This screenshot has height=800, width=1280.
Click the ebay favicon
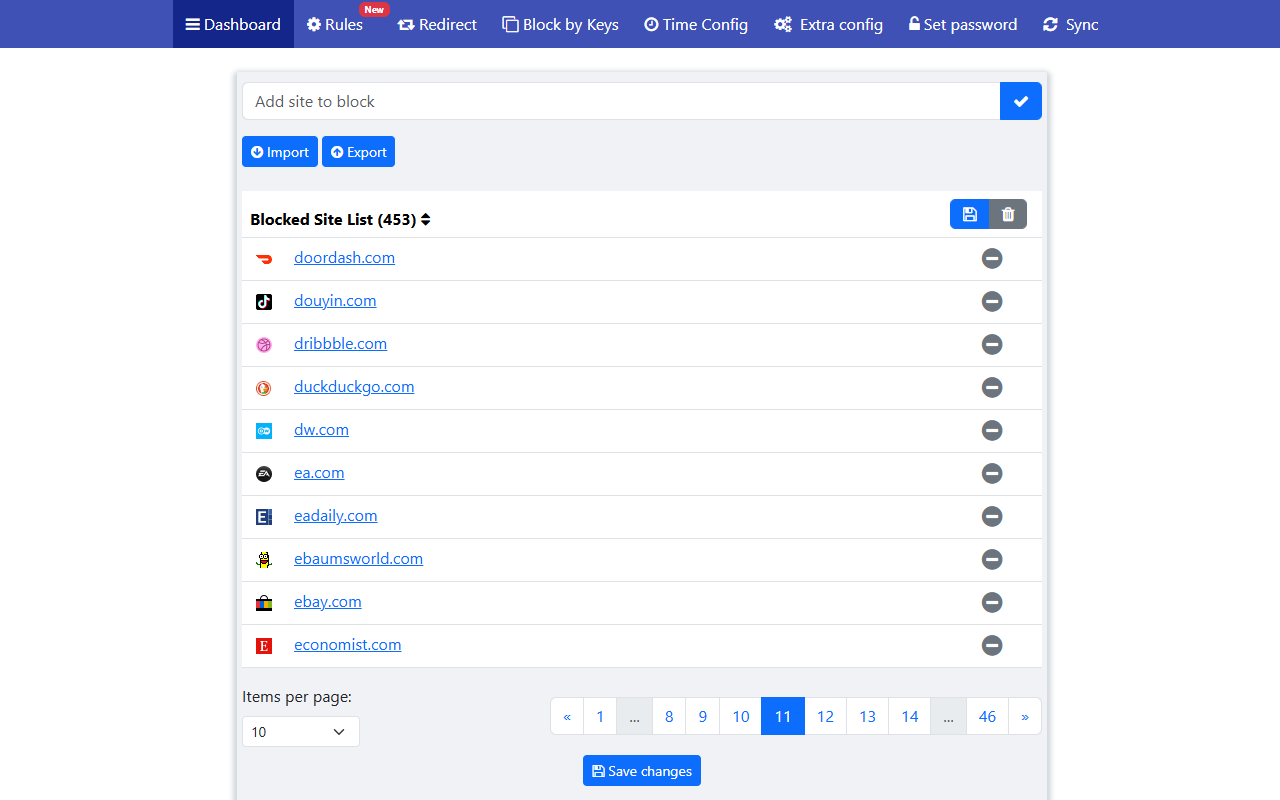(264, 603)
